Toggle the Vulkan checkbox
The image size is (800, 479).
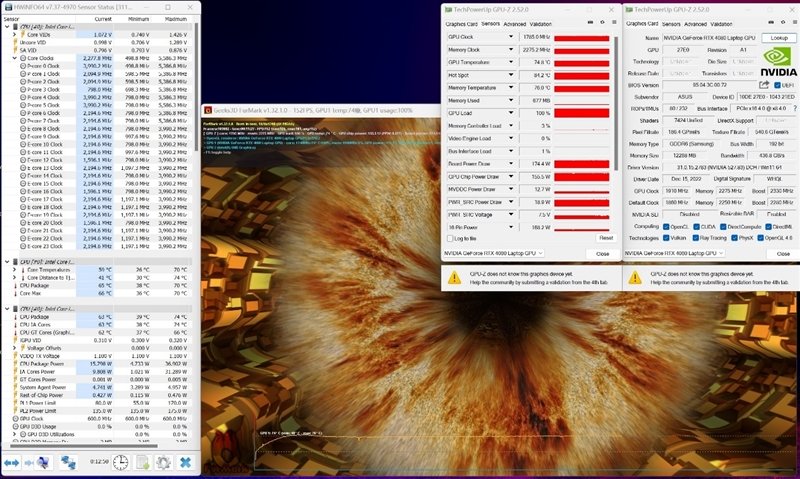pos(666,238)
